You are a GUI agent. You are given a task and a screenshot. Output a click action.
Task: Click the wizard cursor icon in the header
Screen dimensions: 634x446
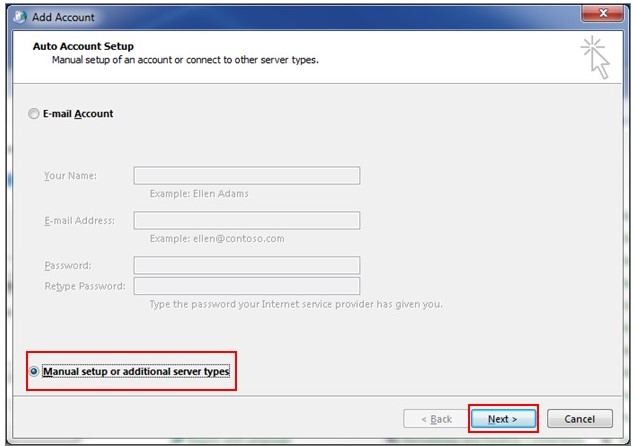(x=595, y=57)
